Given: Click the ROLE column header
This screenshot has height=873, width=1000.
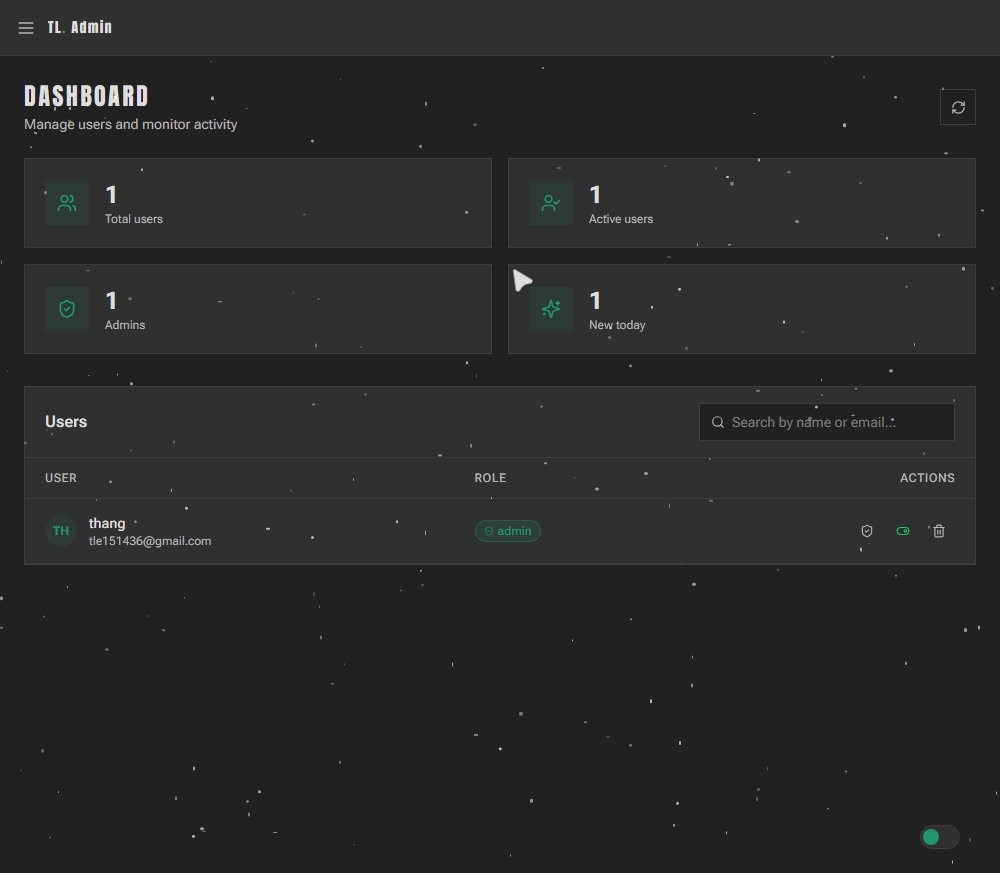Looking at the screenshot, I should [x=490, y=478].
